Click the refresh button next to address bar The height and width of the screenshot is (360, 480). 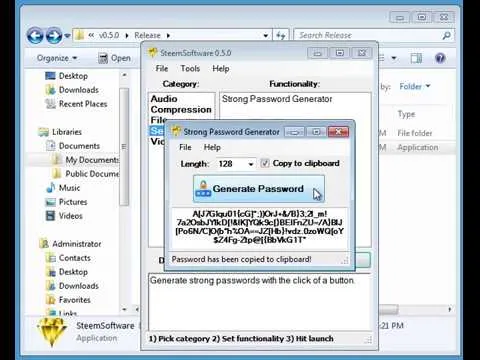click(x=281, y=35)
